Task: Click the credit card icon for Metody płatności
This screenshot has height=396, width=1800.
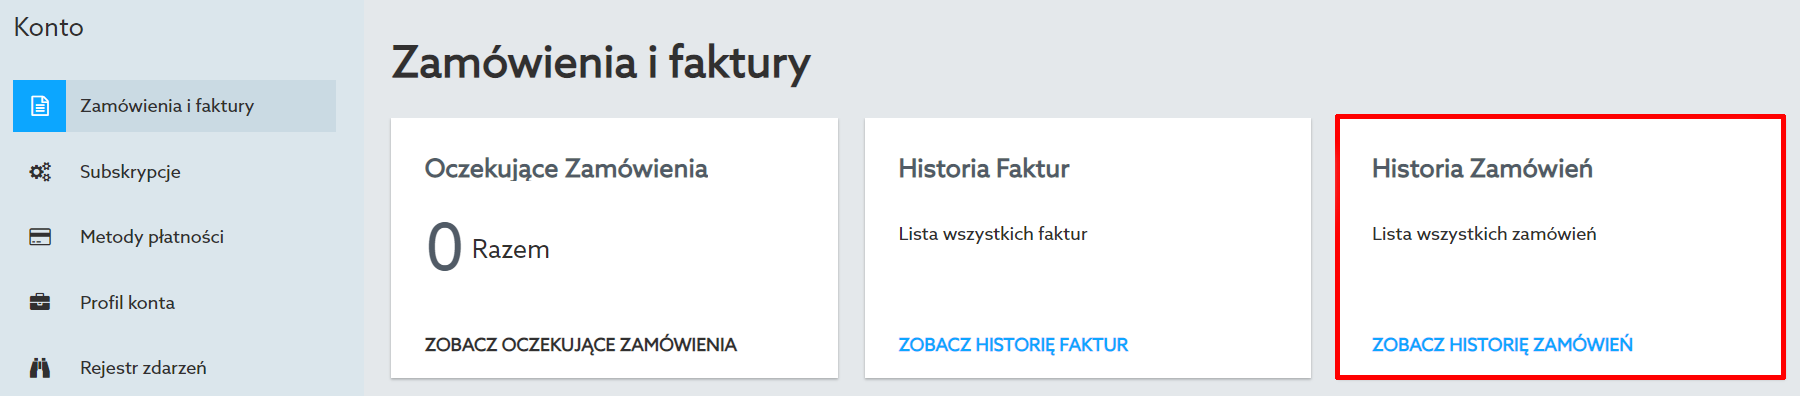Action: click(x=40, y=237)
